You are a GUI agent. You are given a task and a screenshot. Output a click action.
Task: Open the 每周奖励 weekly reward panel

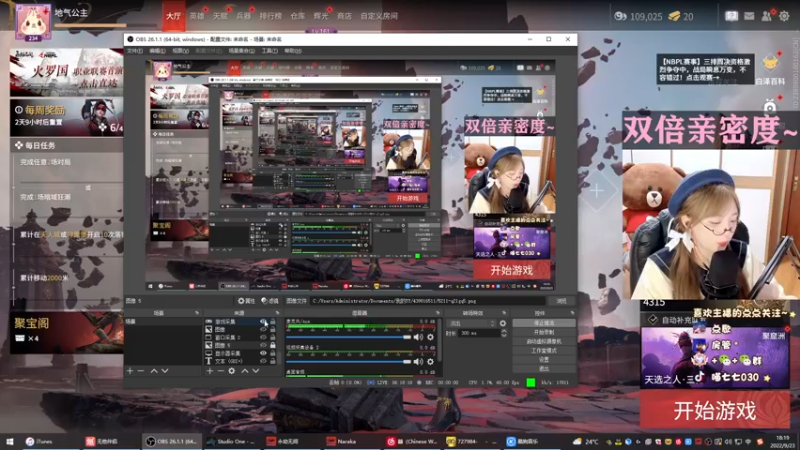point(66,117)
